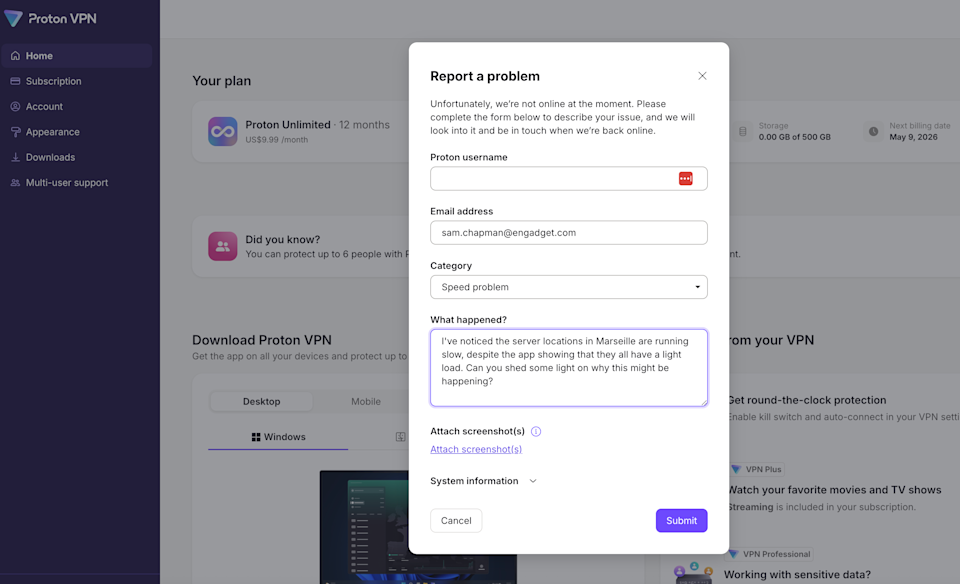Image resolution: width=960 pixels, height=584 pixels.
Task: Collapse the System information chevron
Action: click(x=533, y=480)
